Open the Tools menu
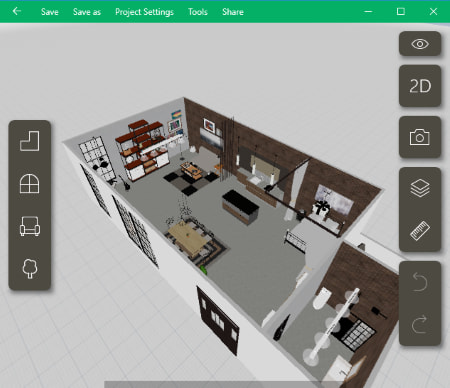The height and width of the screenshot is (388, 450). pyautogui.click(x=198, y=12)
